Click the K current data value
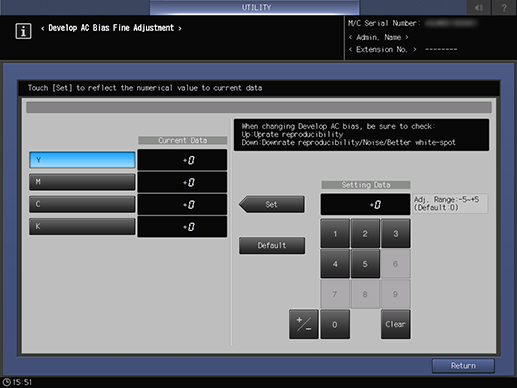The height and width of the screenshot is (388, 517). coord(182,227)
